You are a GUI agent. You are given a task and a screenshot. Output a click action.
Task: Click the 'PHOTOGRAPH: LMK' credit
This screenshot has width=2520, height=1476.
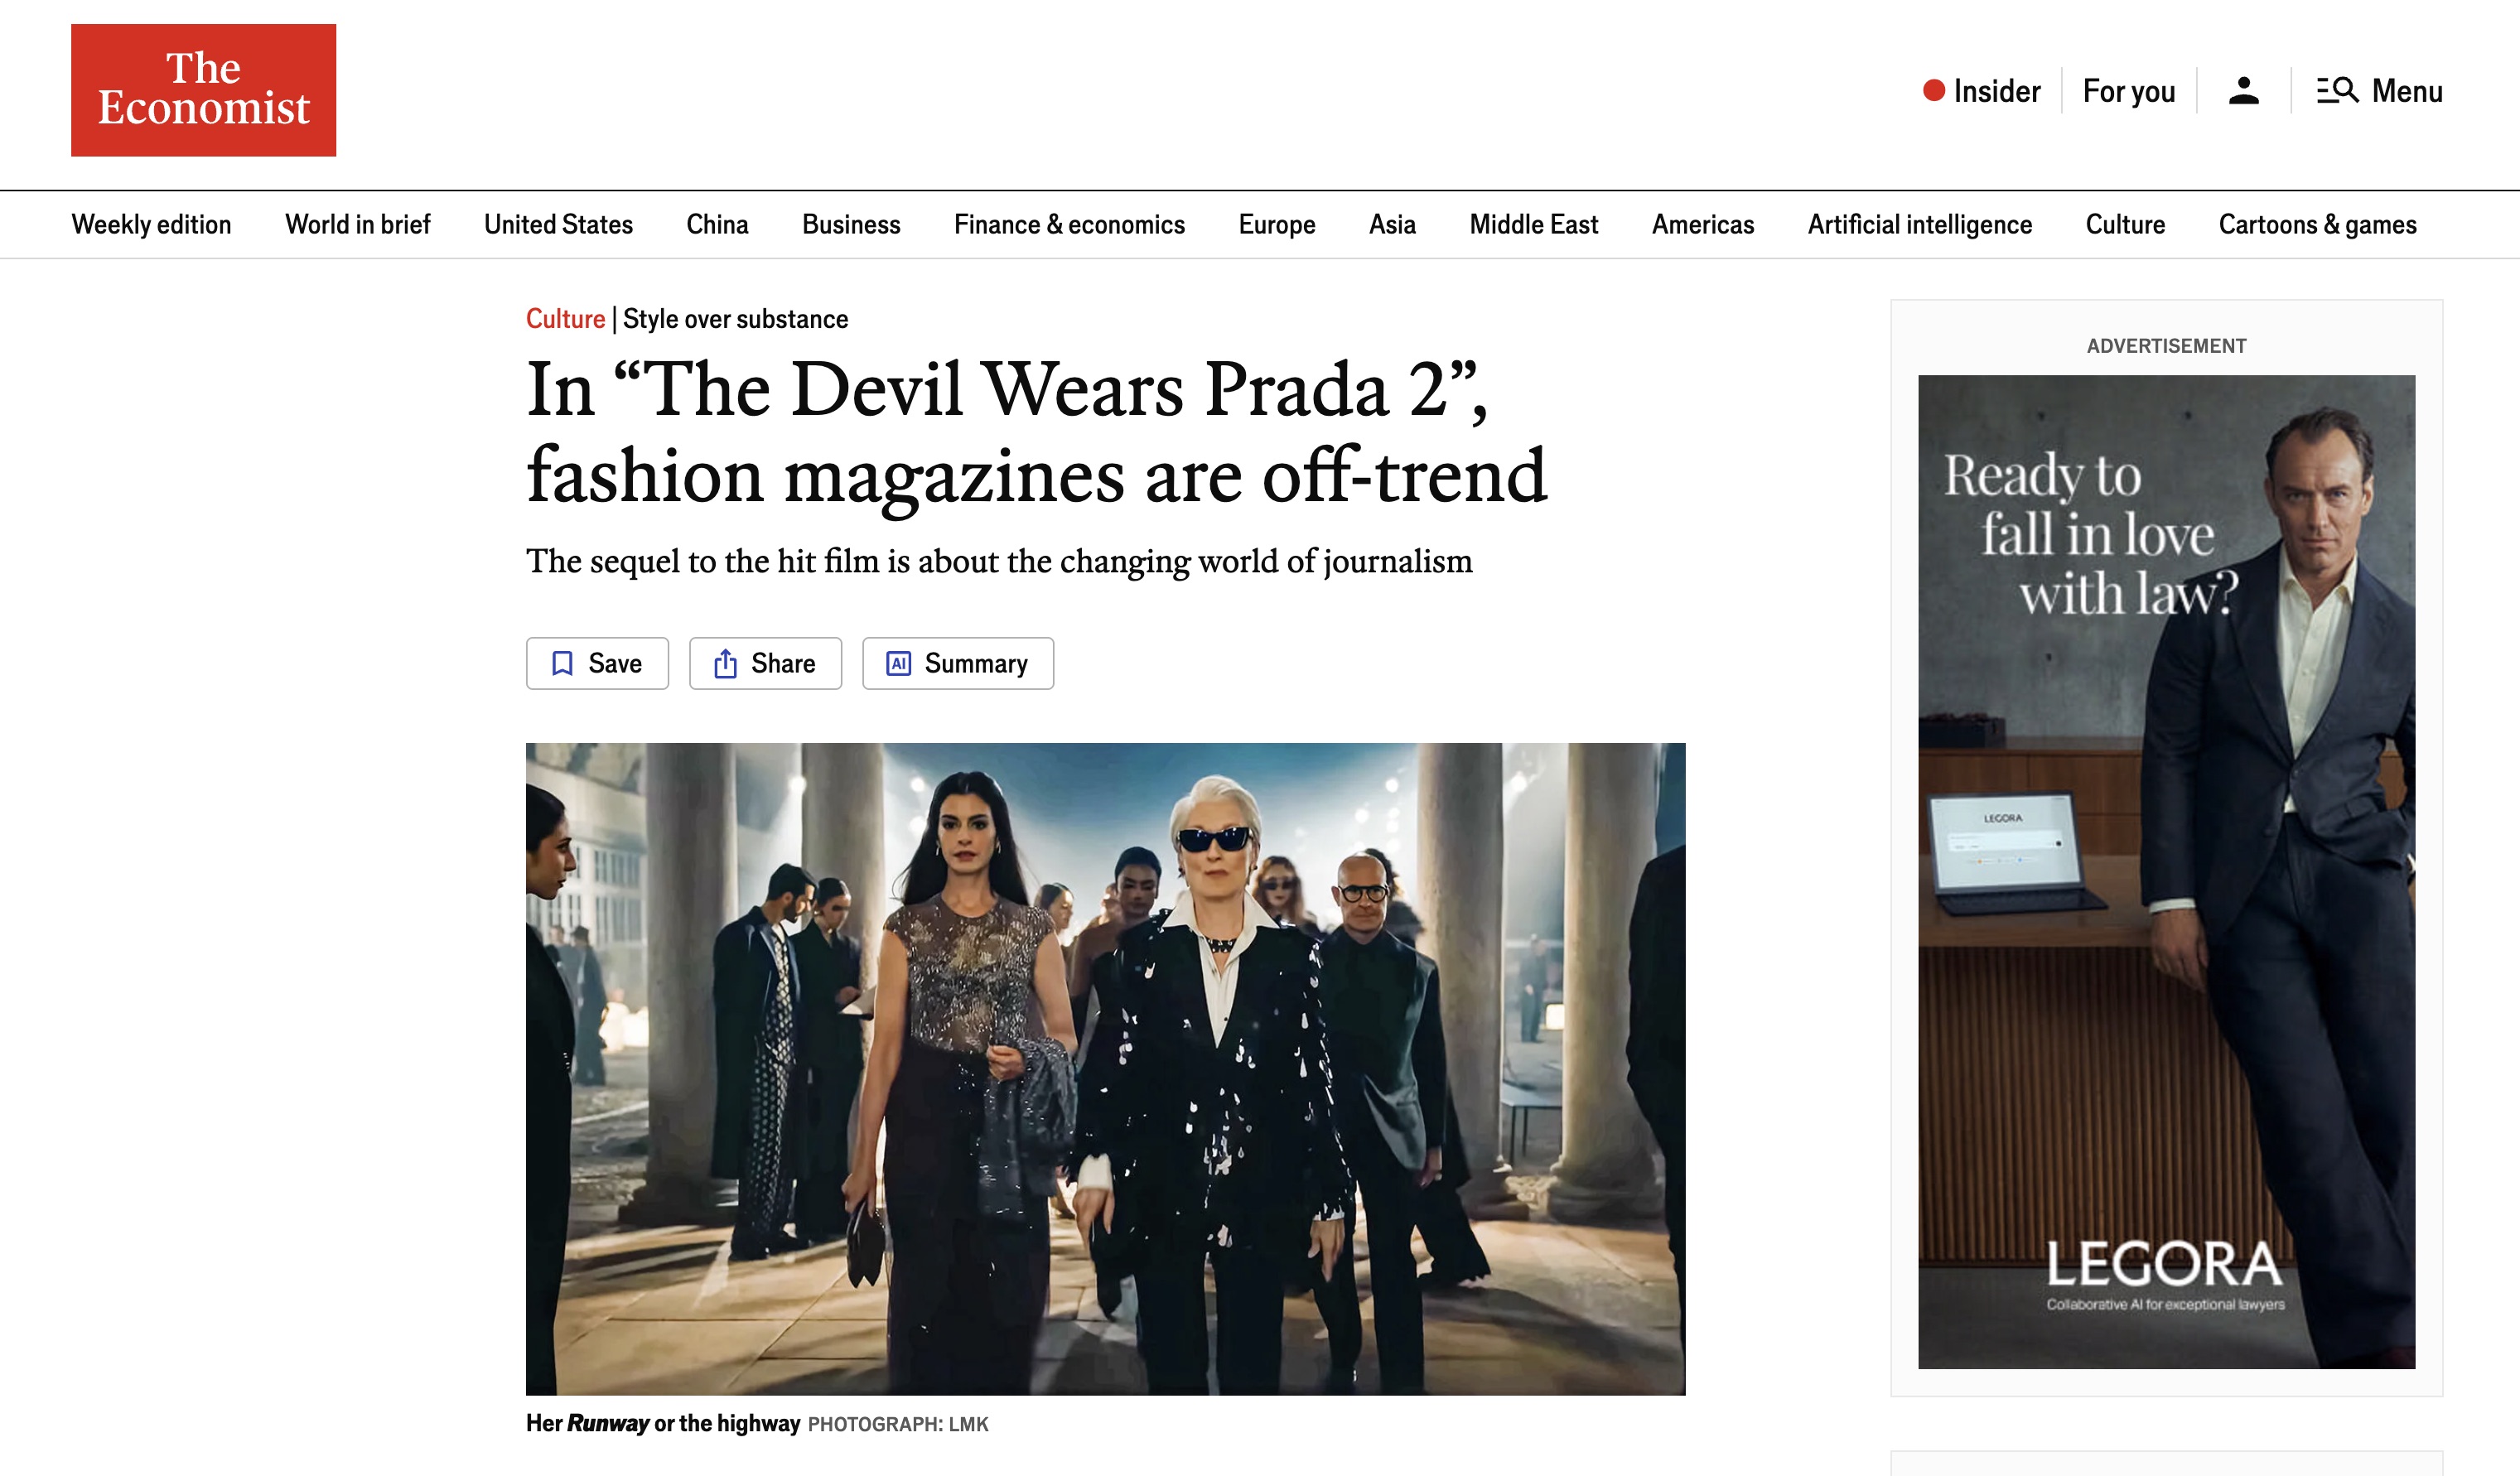pos(898,1425)
